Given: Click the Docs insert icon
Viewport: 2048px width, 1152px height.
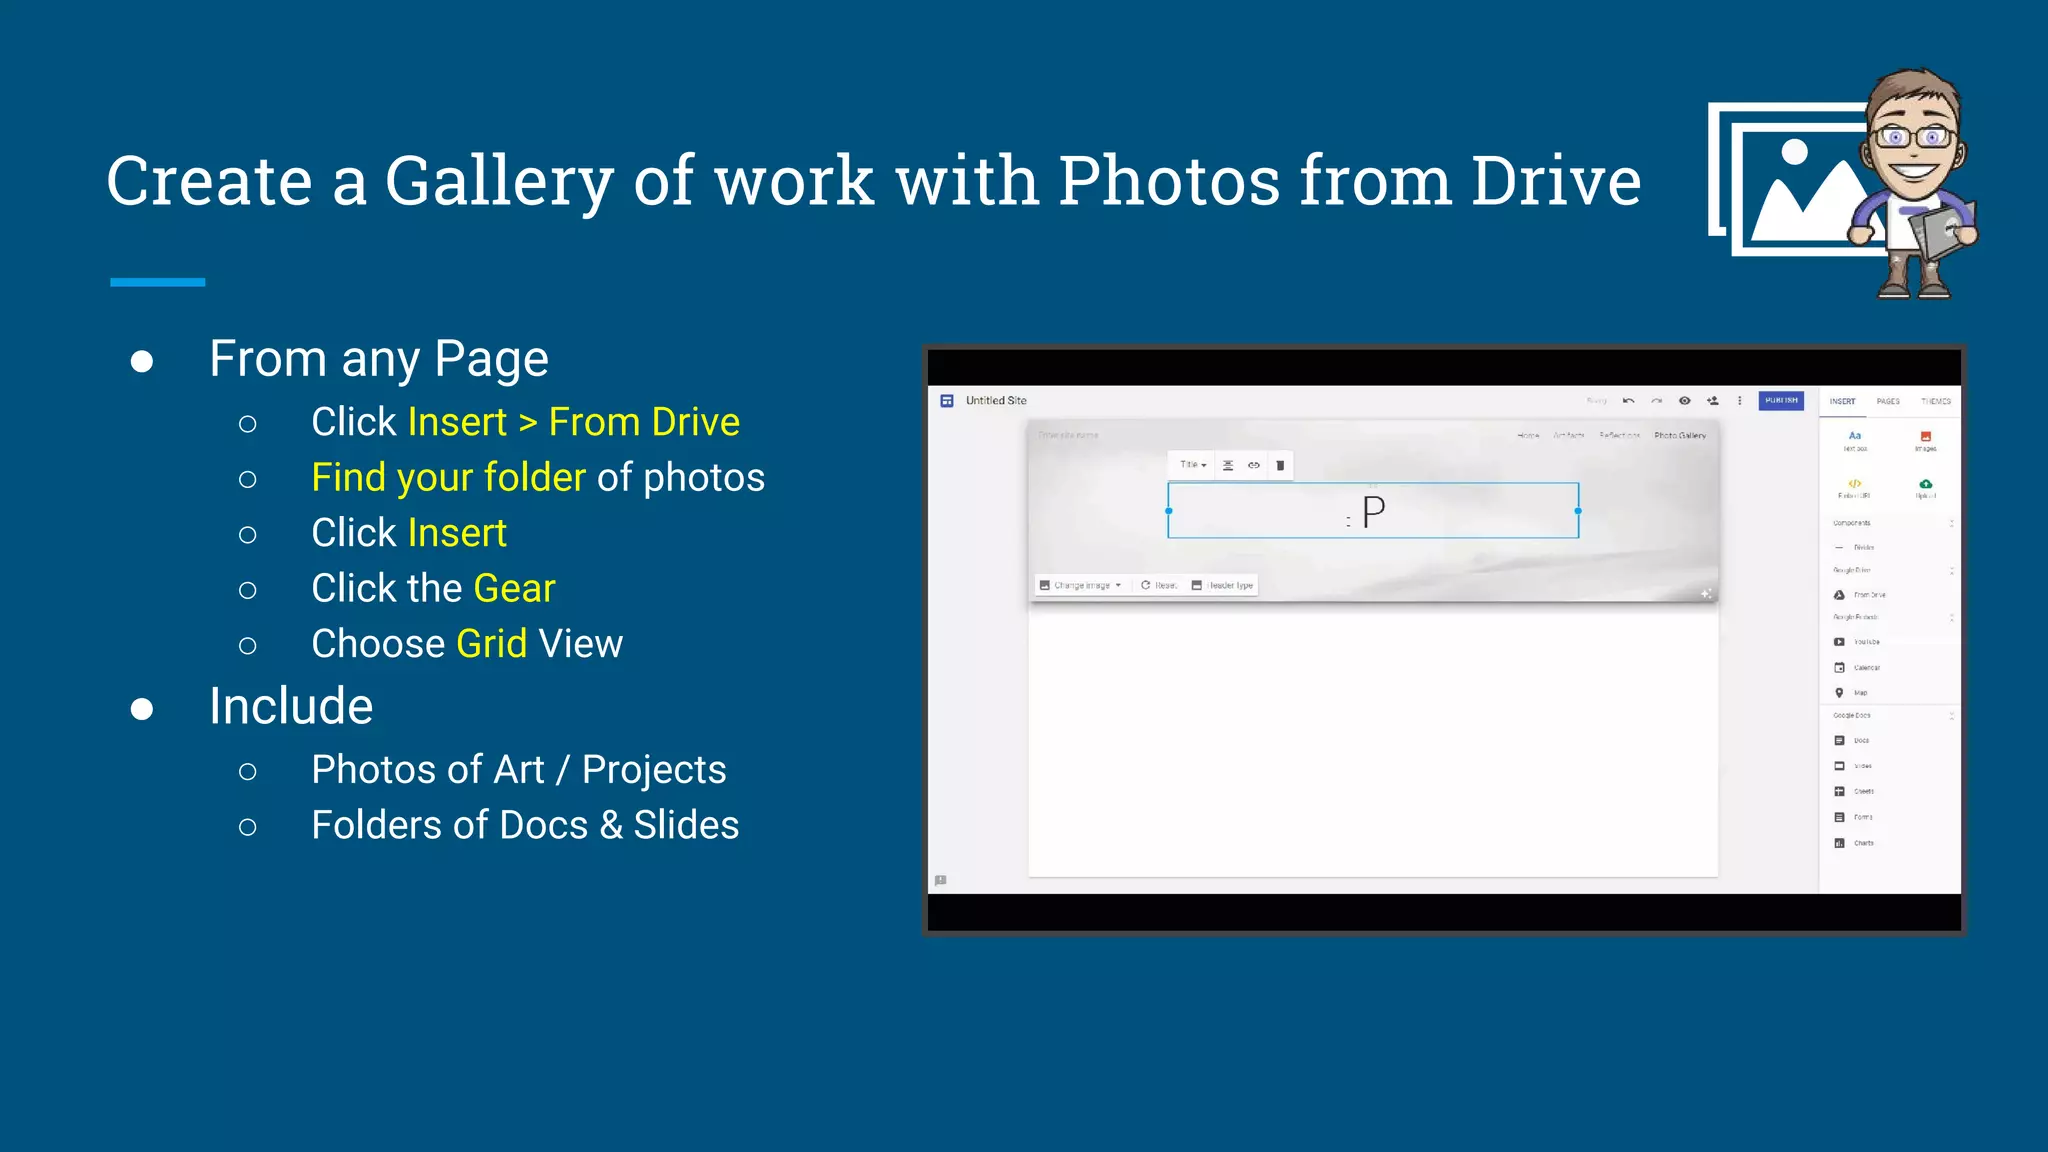Looking at the screenshot, I should point(1839,741).
